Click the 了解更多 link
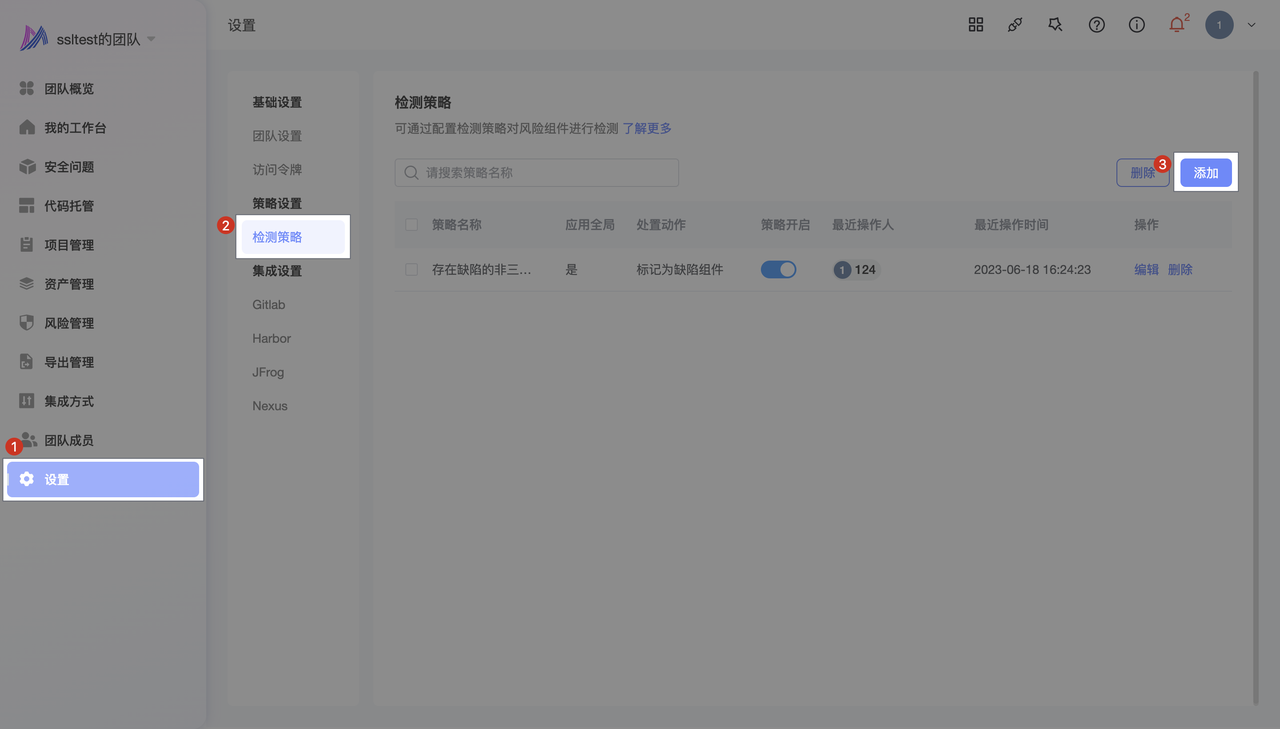Viewport: 1280px width, 729px height. click(x=647, y=128)
